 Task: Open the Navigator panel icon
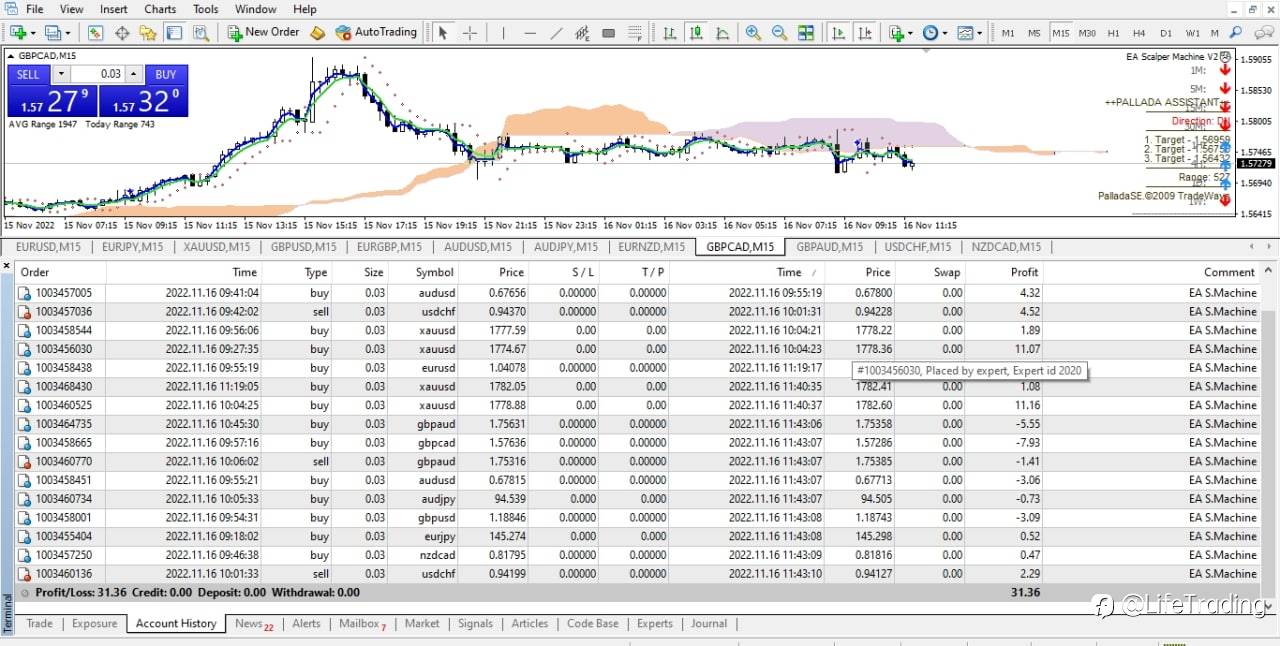coord(148,33)
